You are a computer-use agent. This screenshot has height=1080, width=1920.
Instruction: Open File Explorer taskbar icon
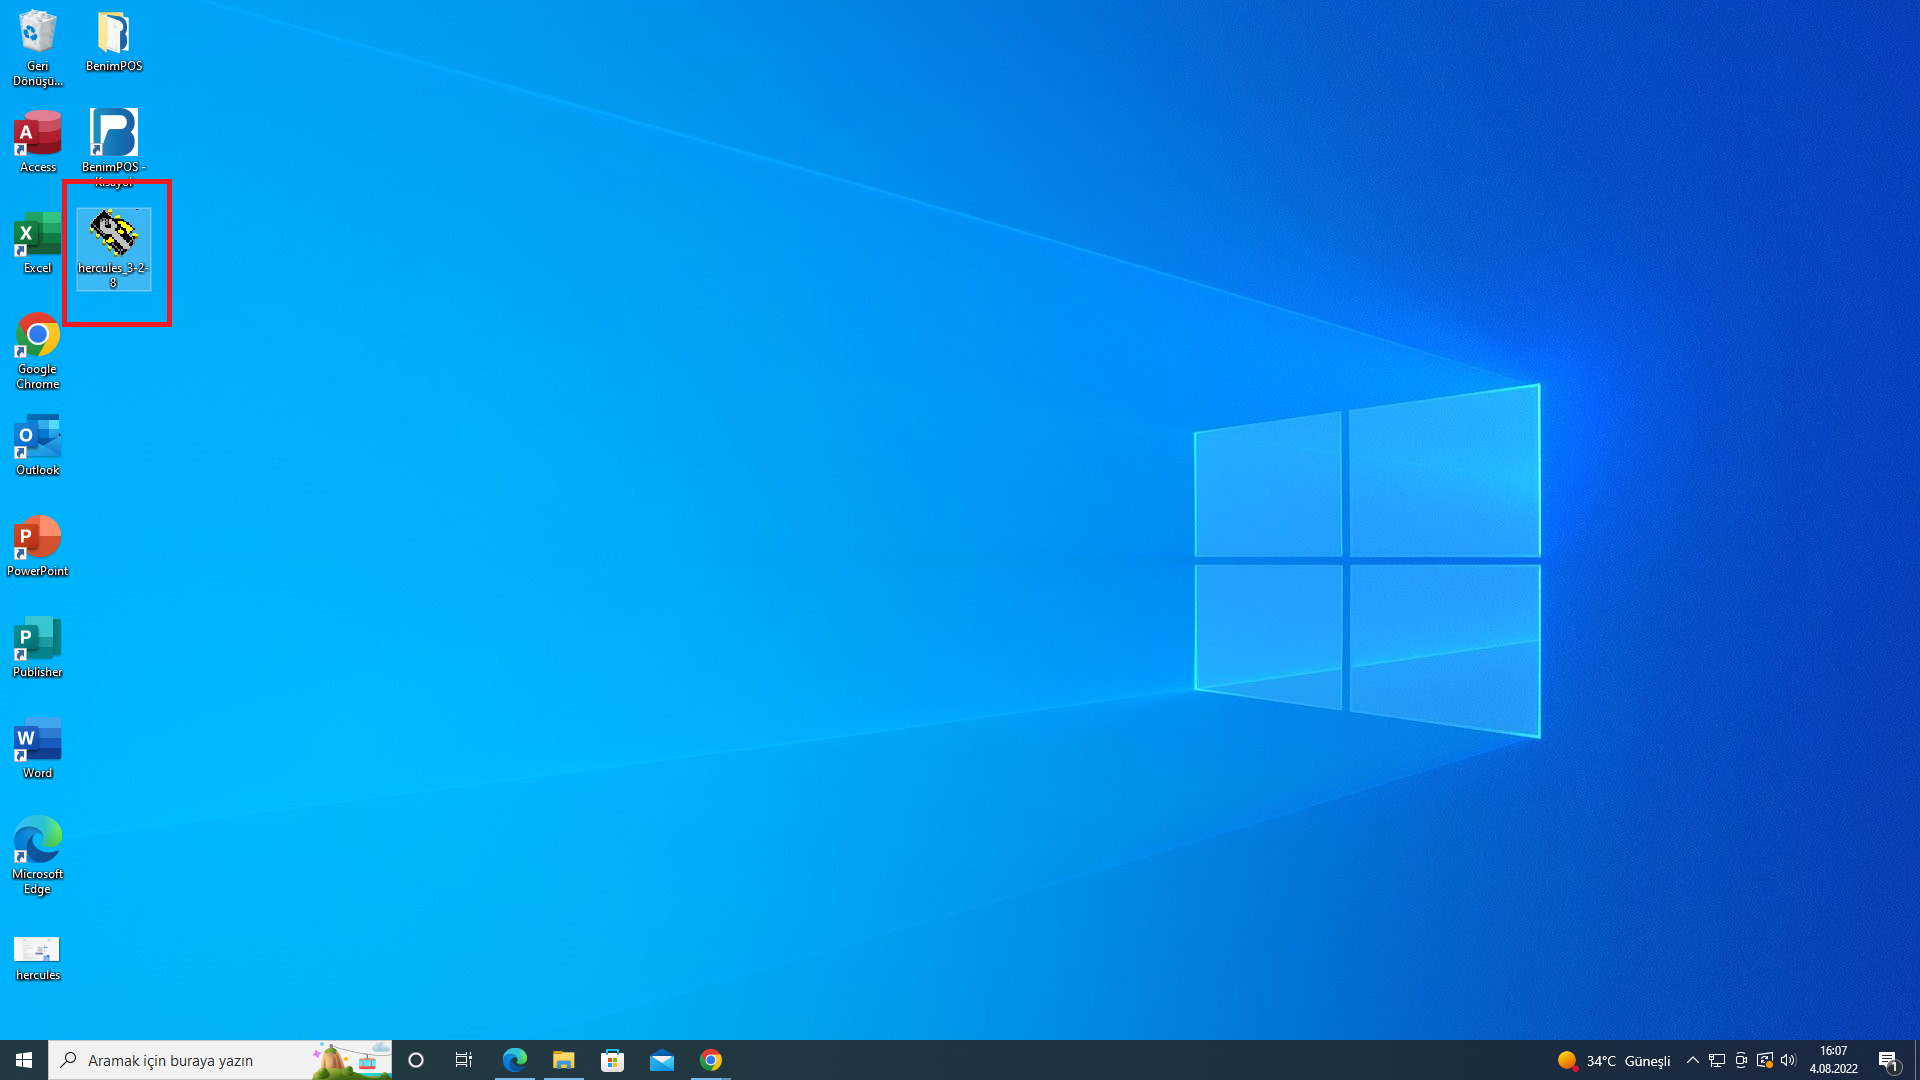click(x=563, y=1060)
